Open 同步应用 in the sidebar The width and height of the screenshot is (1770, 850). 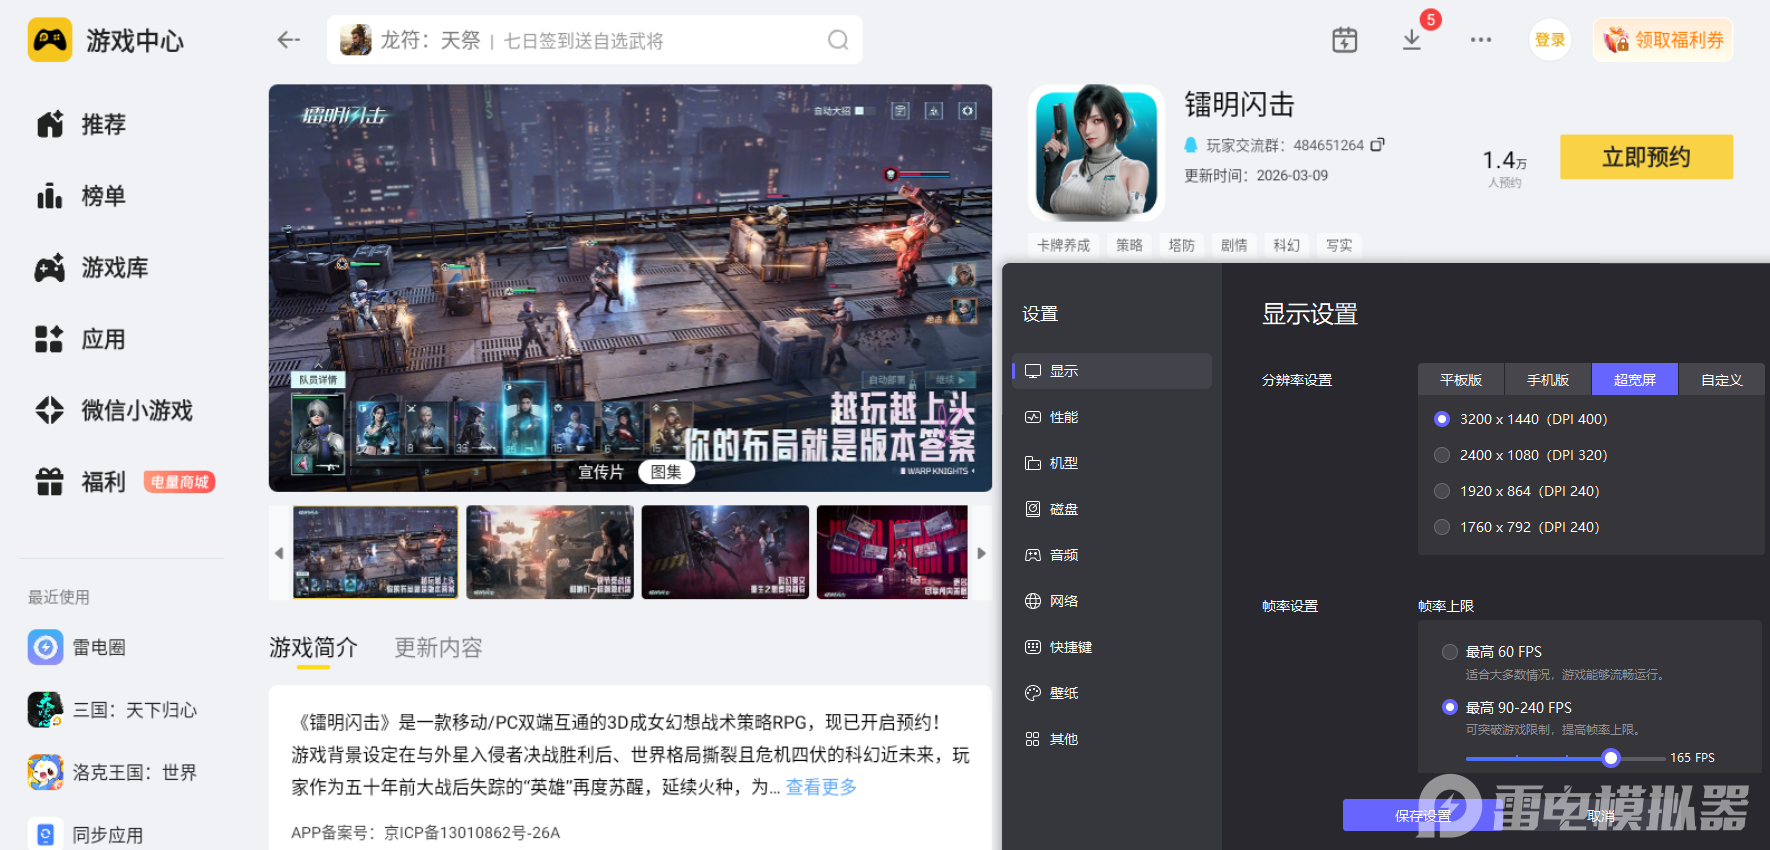86,835
